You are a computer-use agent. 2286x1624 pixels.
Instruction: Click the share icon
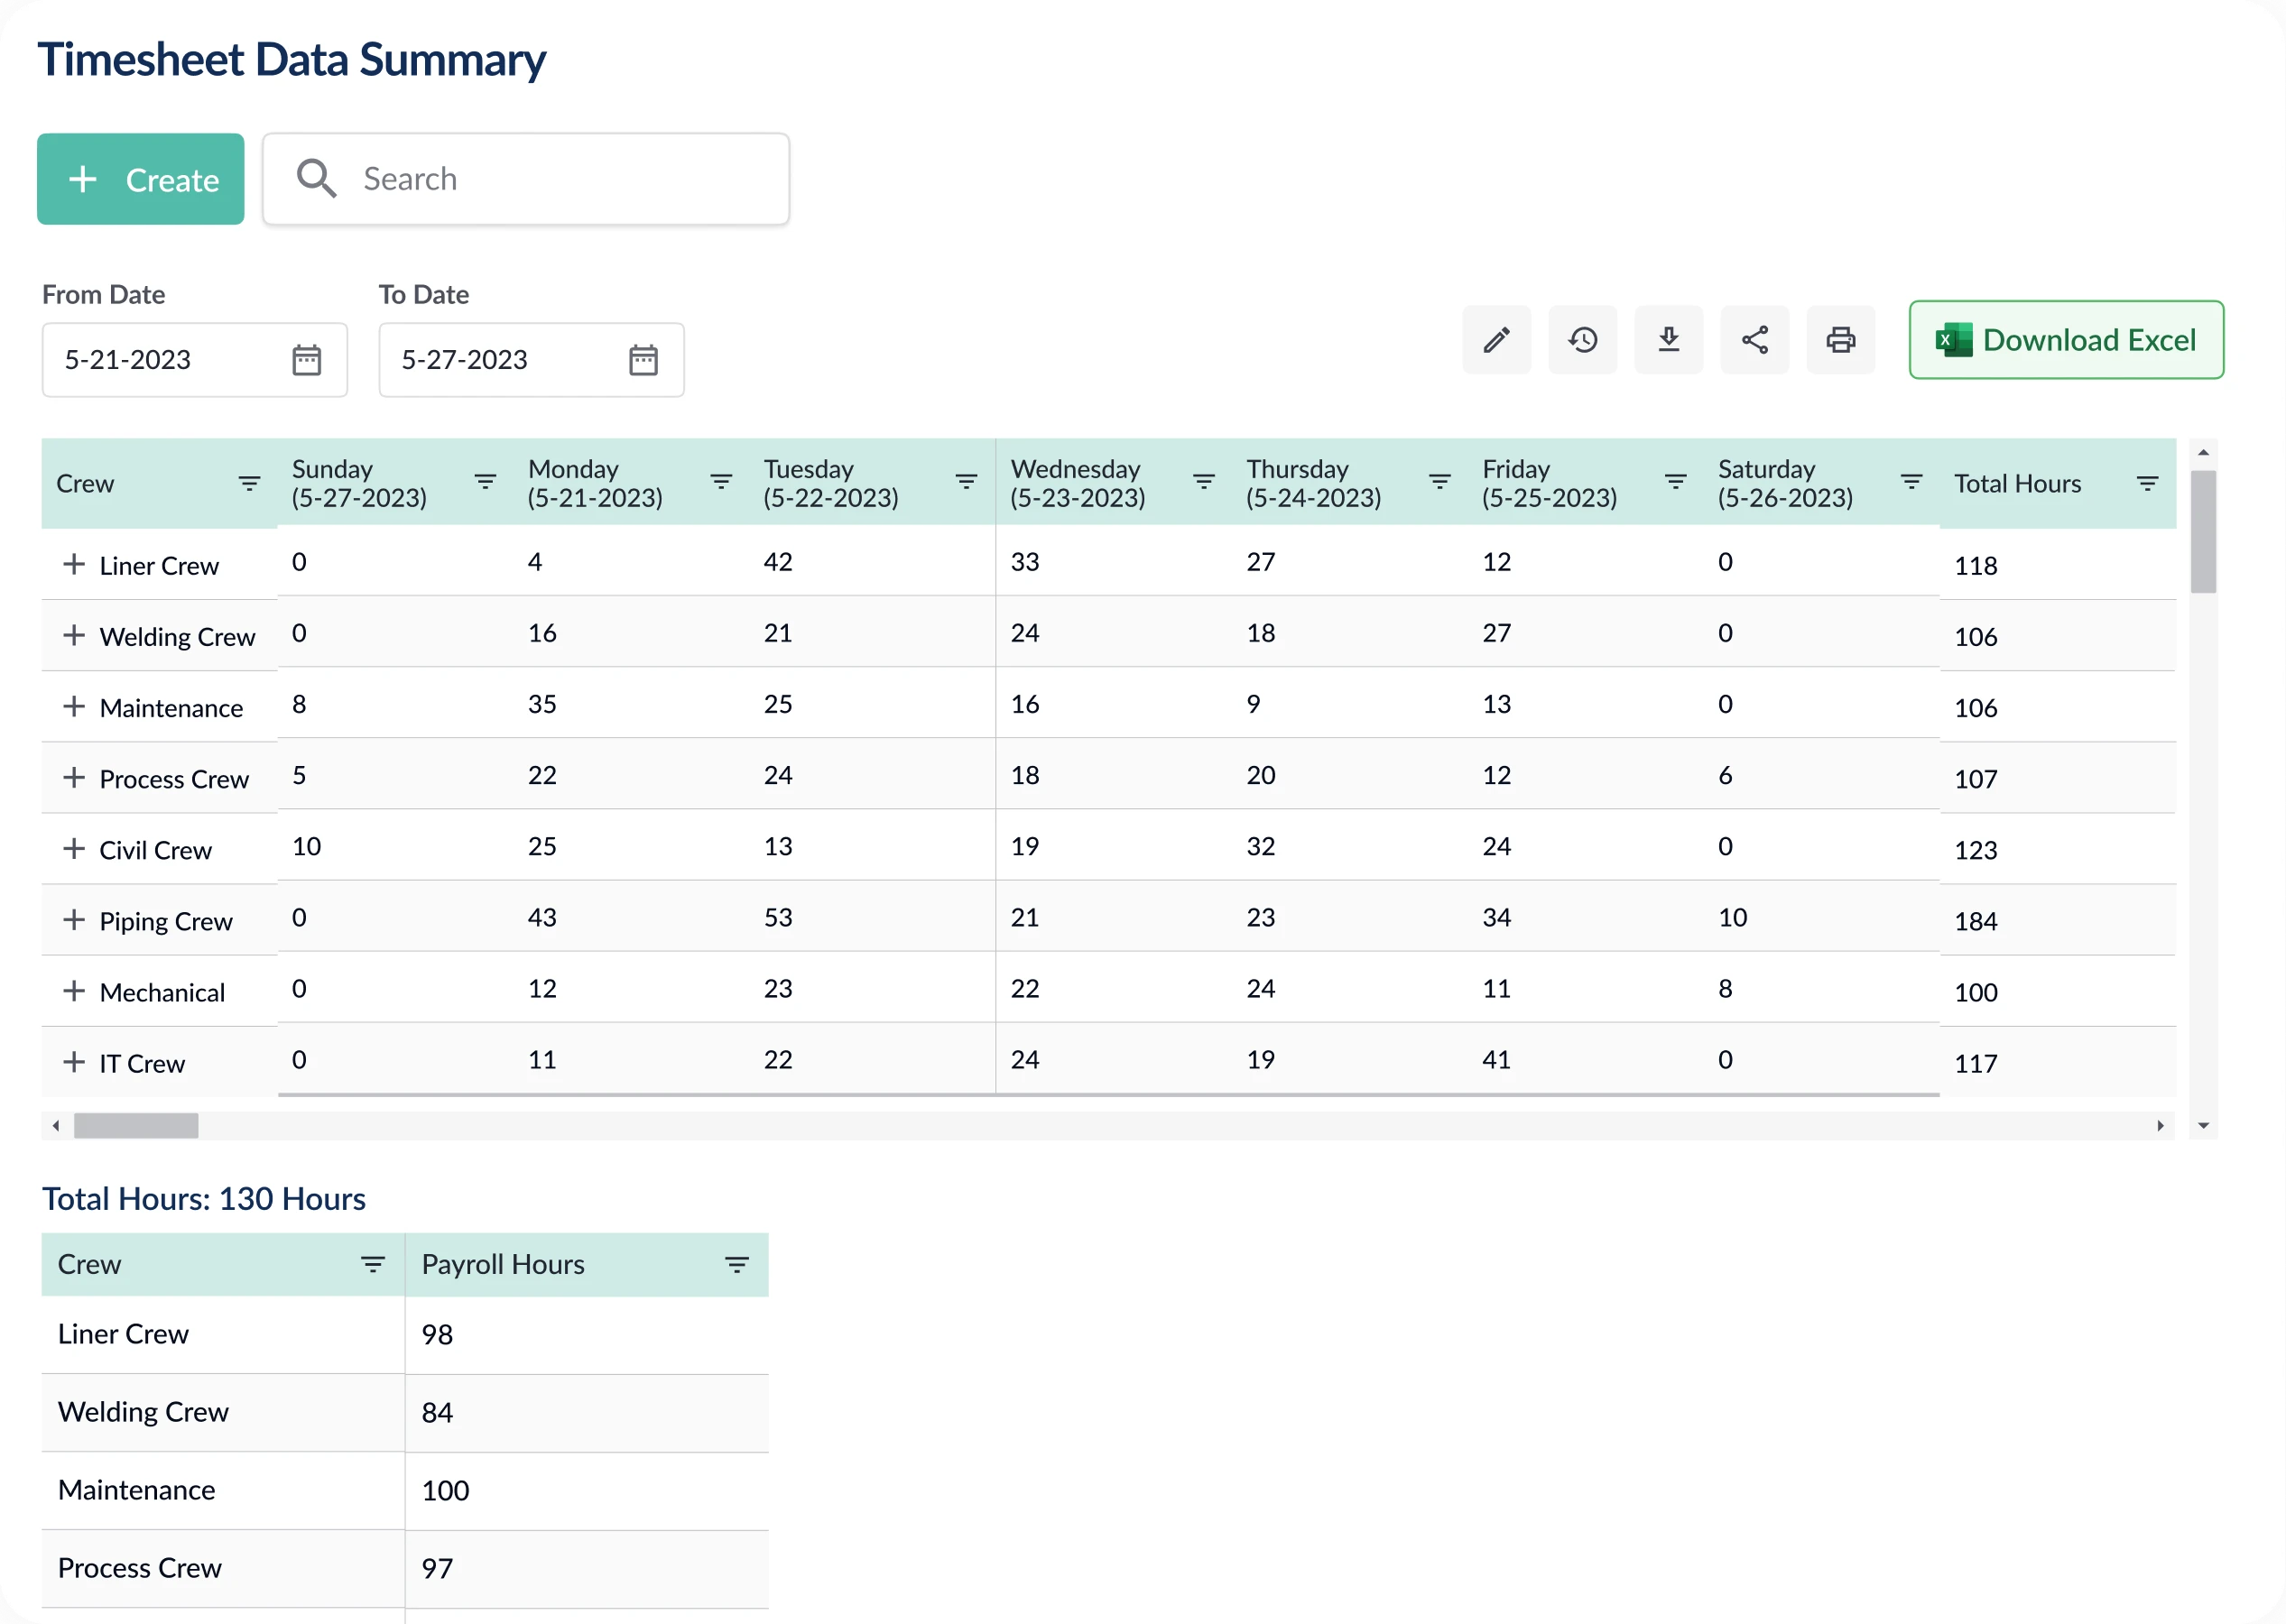[1755, 340]
